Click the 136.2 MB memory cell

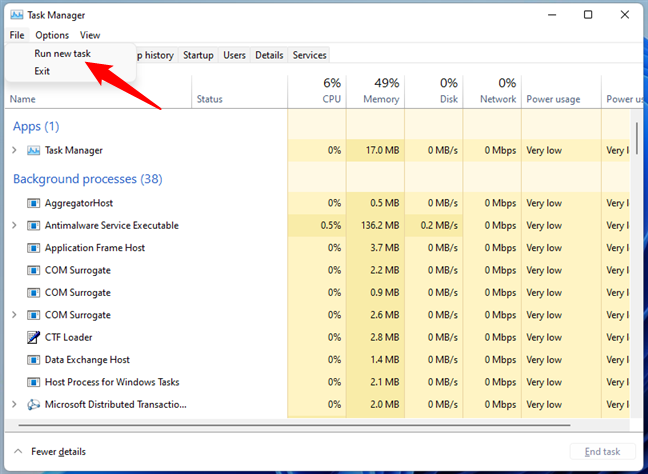375,226
